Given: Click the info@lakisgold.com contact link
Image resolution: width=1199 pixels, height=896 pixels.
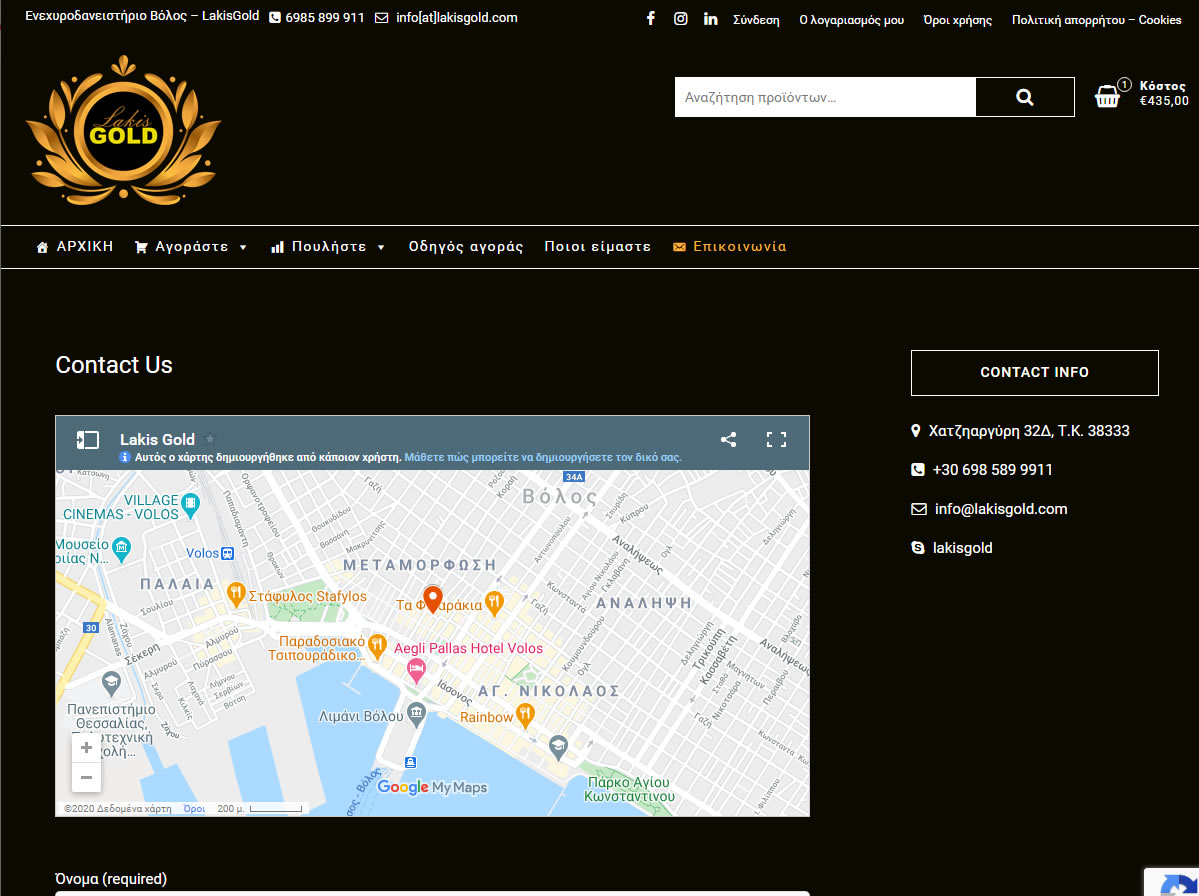Looking at the screenshot, I should (1001, 508).
